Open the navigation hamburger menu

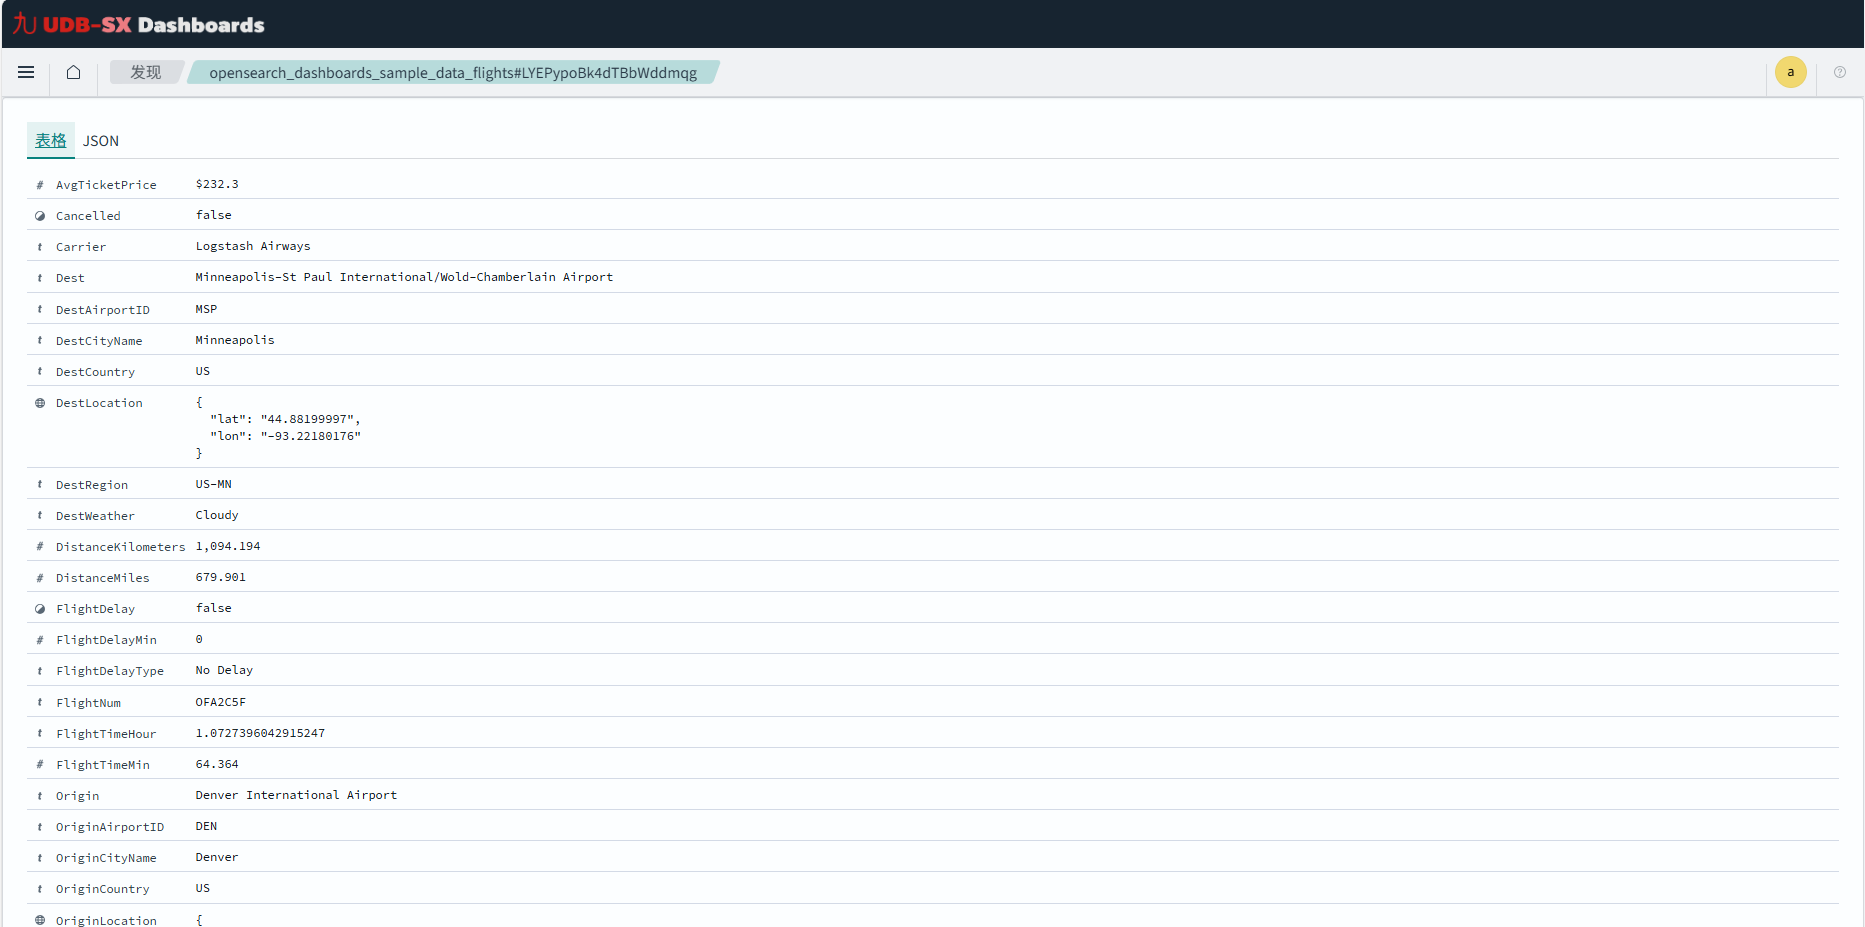click(x=26, y=72)
